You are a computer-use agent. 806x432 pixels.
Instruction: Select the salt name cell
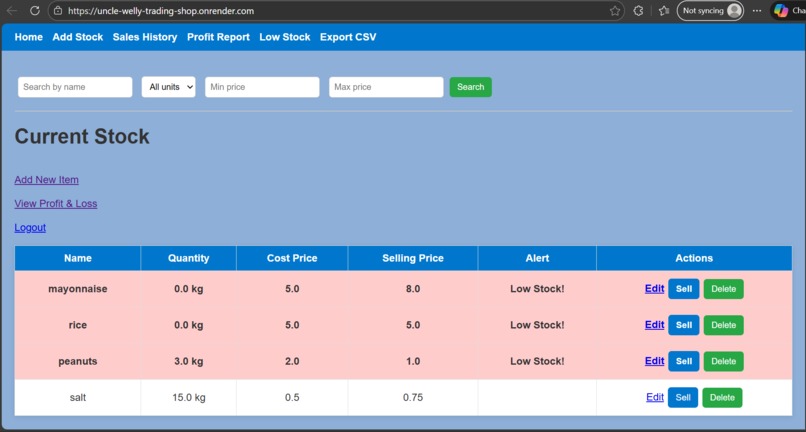click(78, 398)
